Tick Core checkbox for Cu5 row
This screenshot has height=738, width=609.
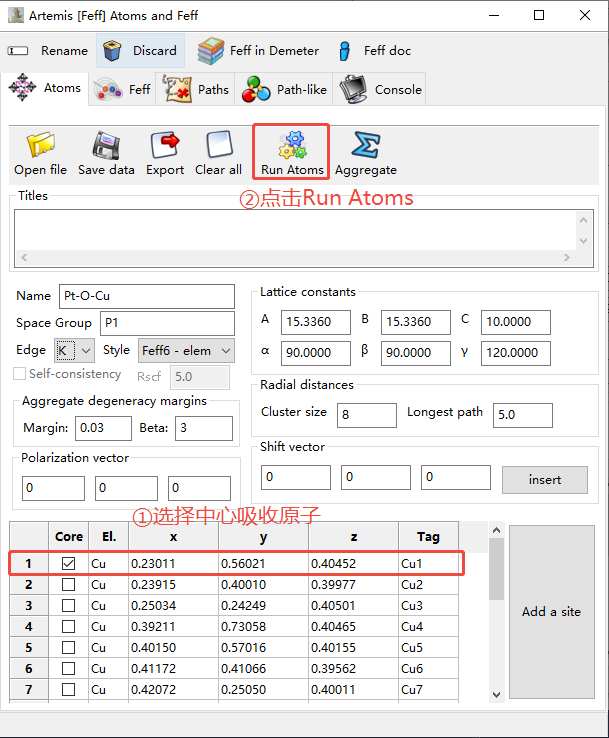(x=69, y=647)
